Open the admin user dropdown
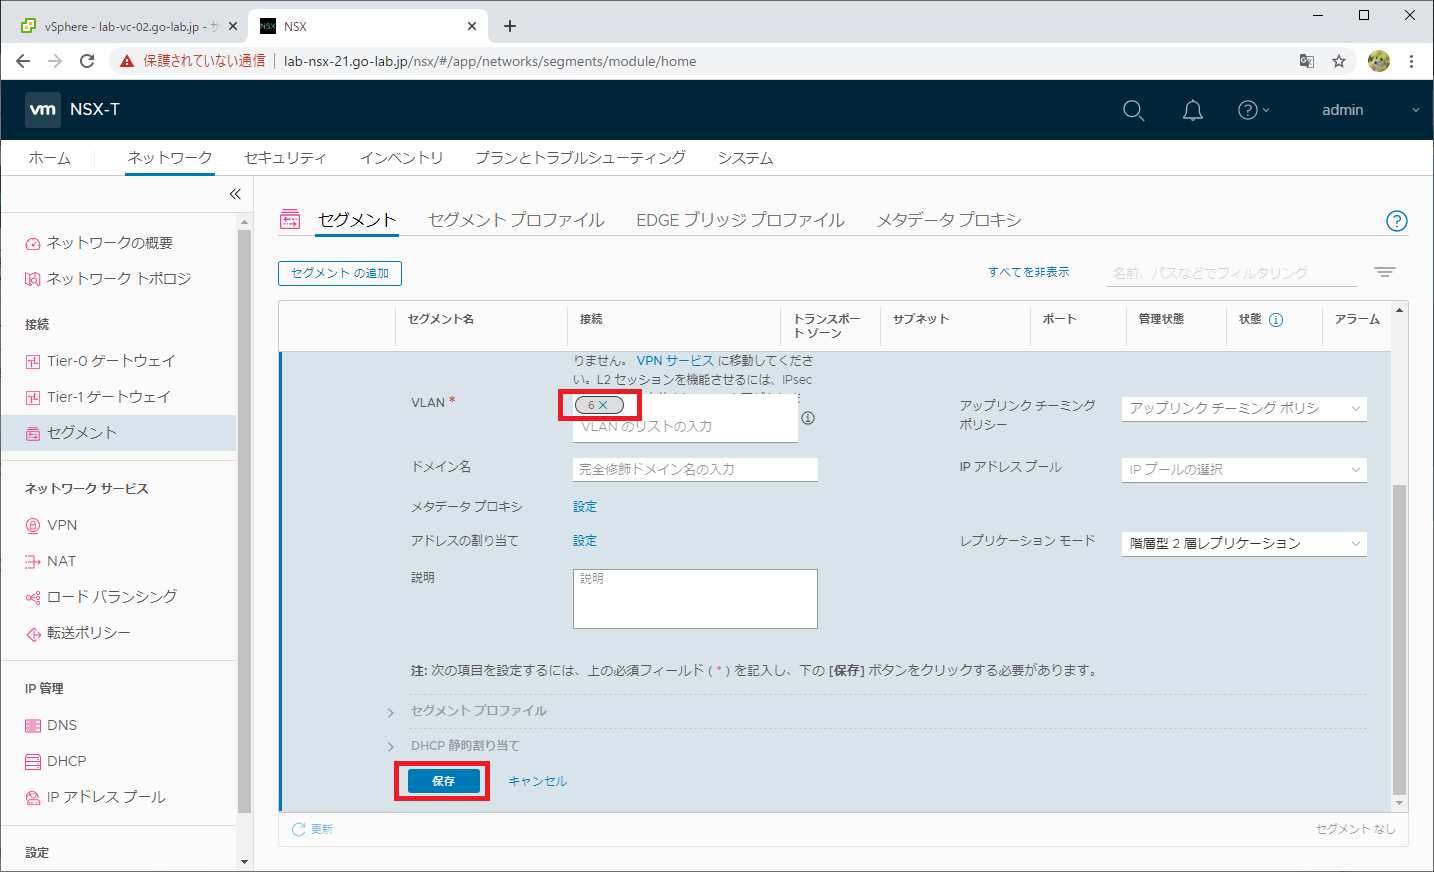 point(1370,110)
